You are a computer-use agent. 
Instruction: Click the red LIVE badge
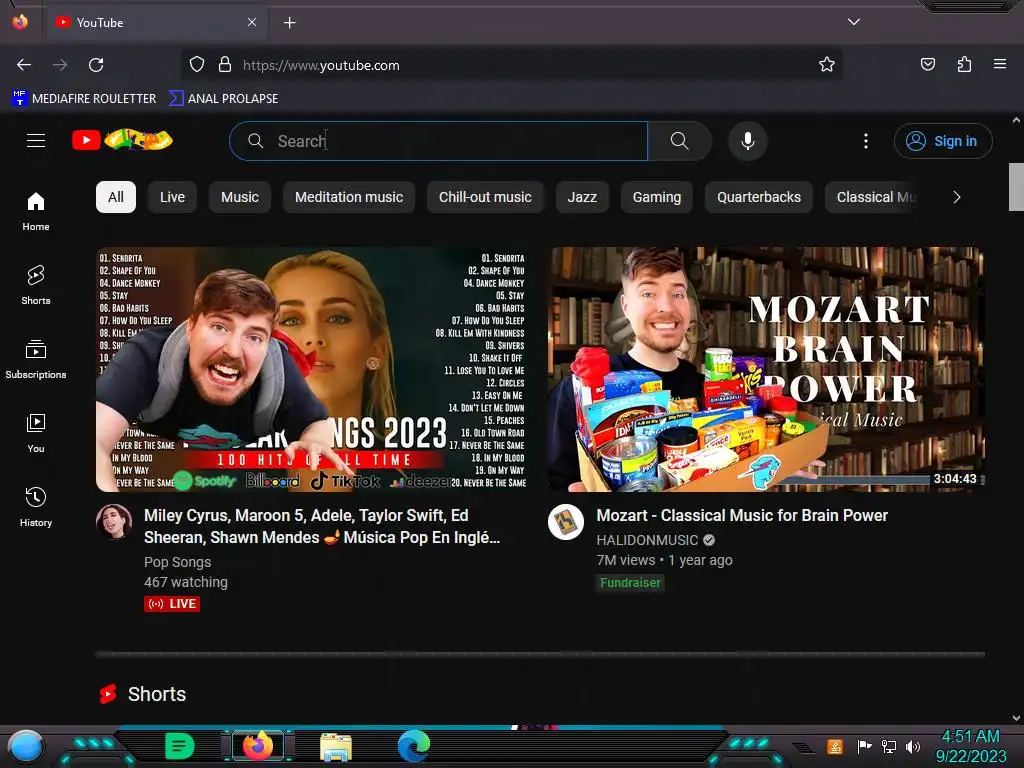pyautogui.click(x=172, y=604)
